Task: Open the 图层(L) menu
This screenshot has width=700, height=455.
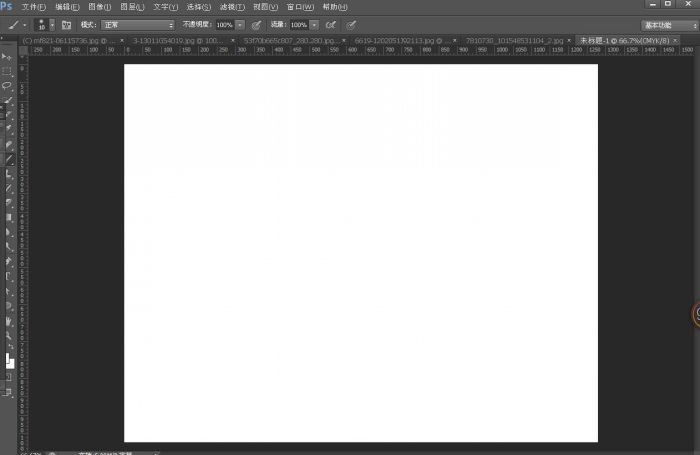Action: pyautogui.click(x=132, y=6)
